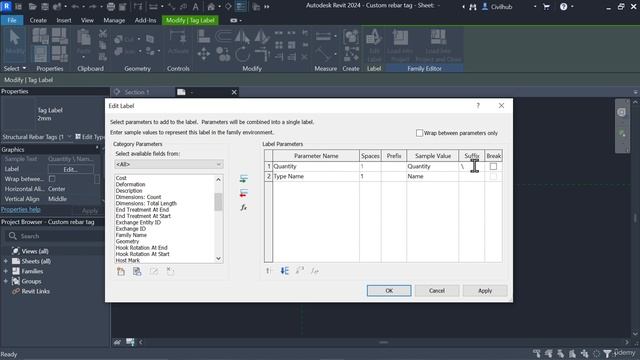
Task: Select 'Family Name' in category parameters list
Action: coord(131,235)
